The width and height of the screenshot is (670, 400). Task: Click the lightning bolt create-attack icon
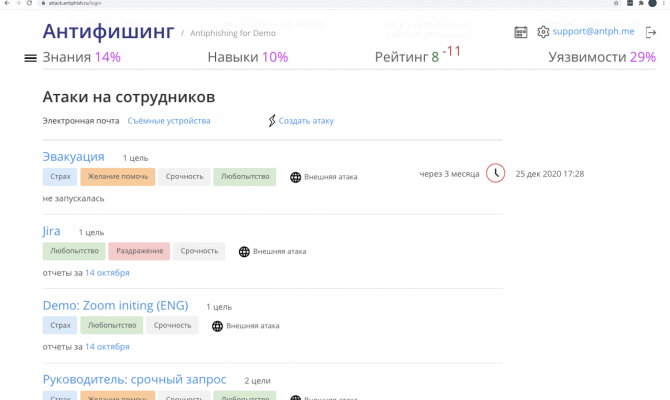[x=272, y=121]
